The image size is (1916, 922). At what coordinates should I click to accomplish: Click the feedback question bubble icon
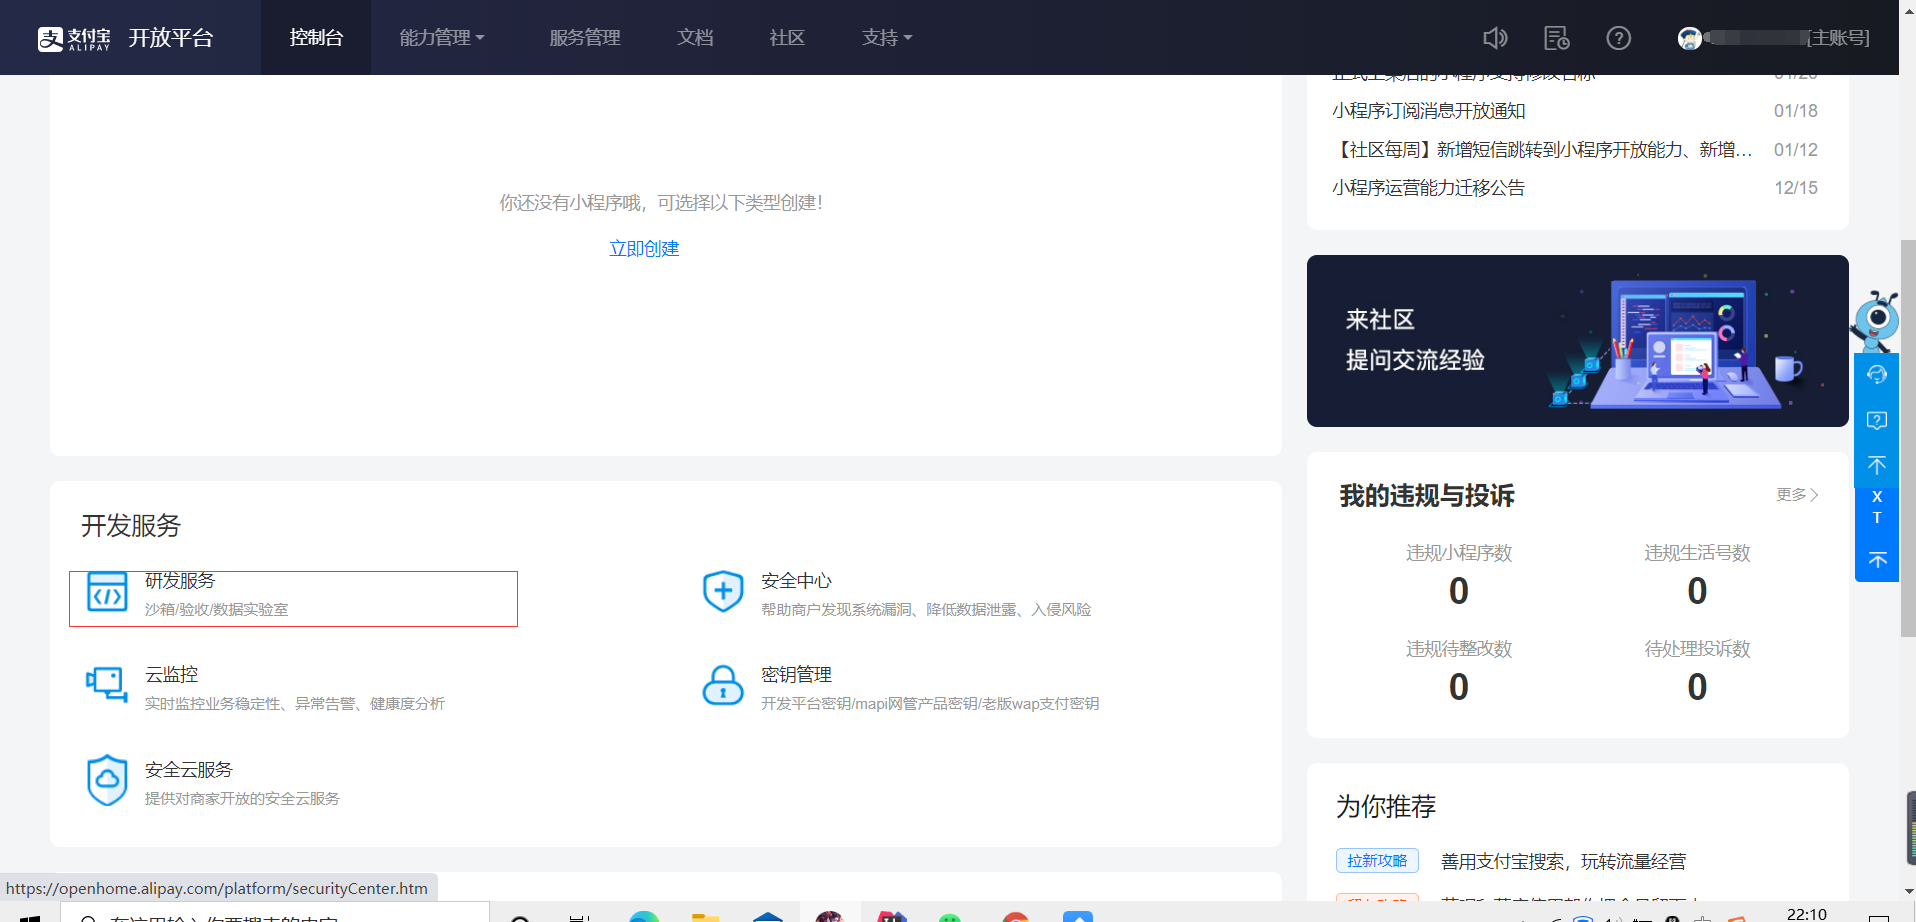pyautogui.click(x=1877, y=420)
